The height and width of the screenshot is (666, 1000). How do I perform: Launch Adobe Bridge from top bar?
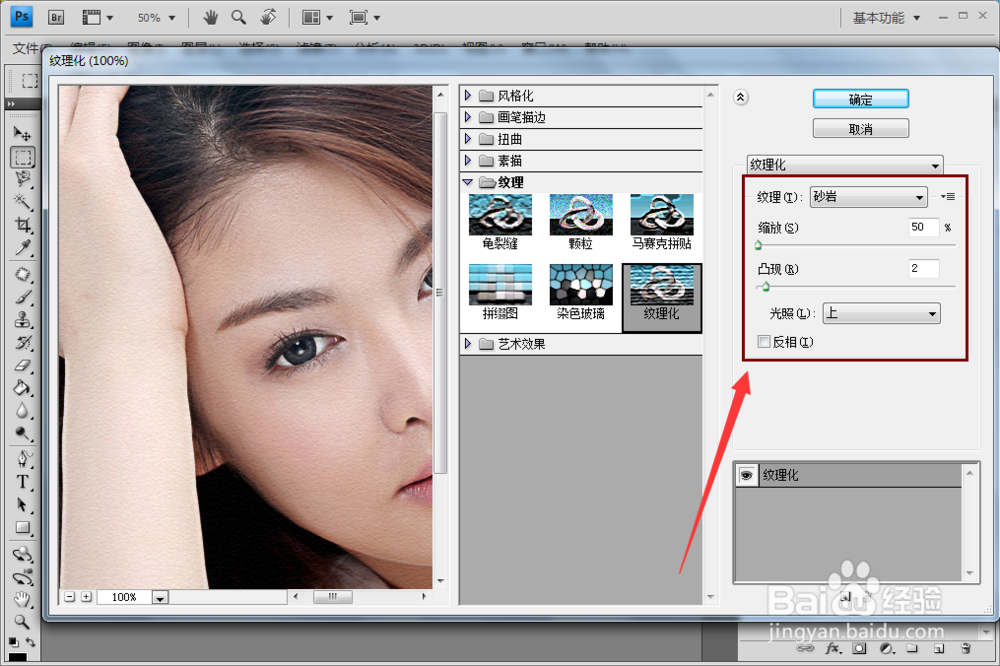[56, 17]
